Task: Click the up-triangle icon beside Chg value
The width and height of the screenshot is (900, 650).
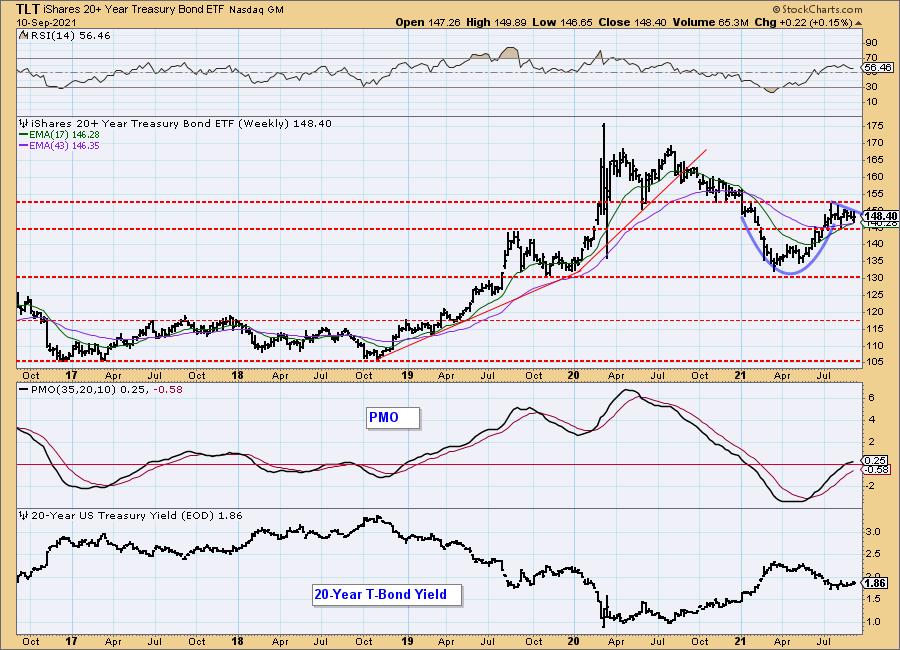Action: tap(859, 24)
